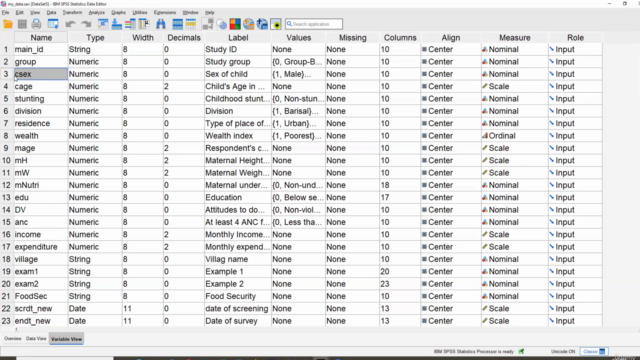Click the Decimals cell for mage row

click(x=184, y=148)
